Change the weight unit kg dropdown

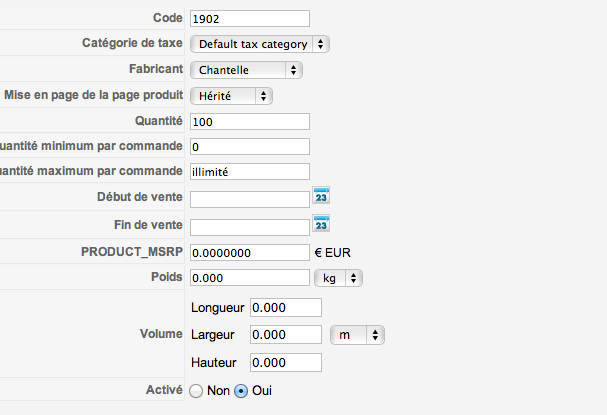(x=338, y=278)
